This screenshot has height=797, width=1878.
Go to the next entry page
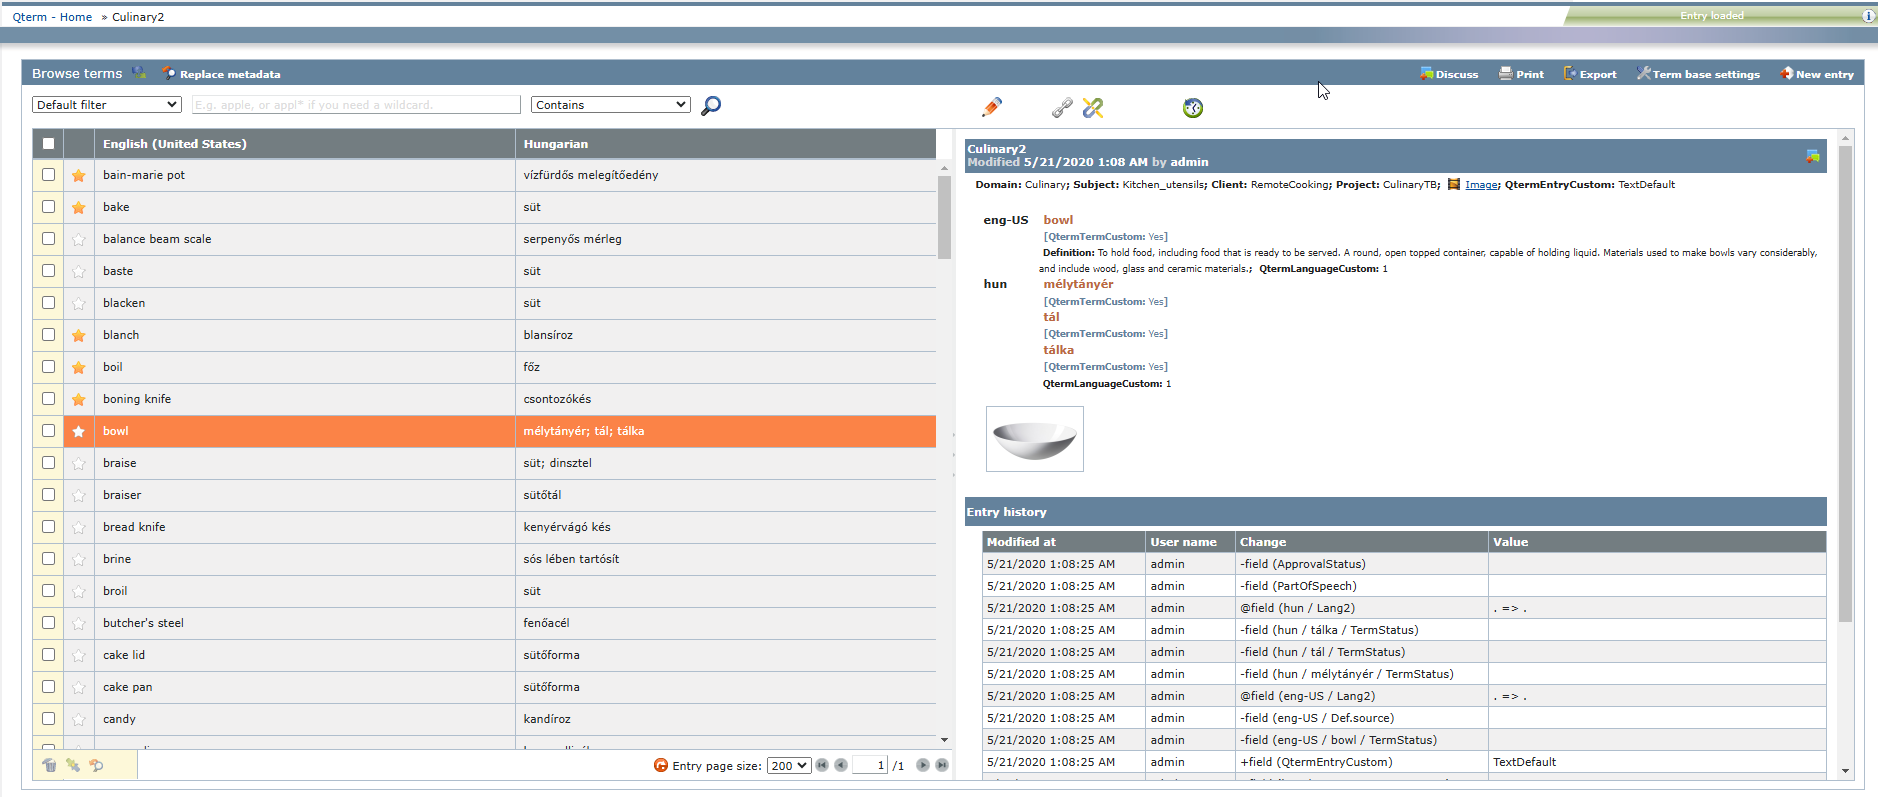[x=922, y=765]
